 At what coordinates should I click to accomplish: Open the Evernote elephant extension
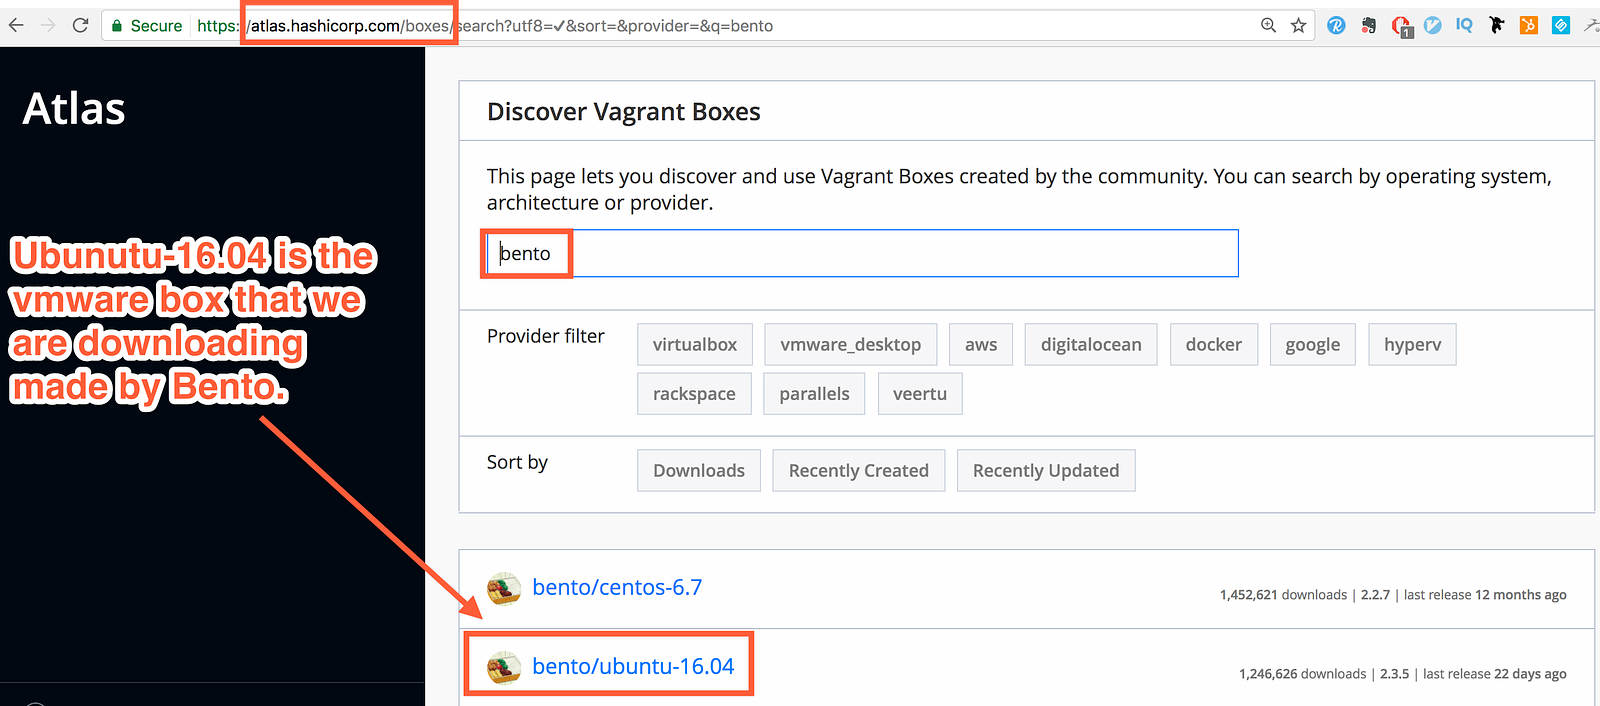point(1368,25)
